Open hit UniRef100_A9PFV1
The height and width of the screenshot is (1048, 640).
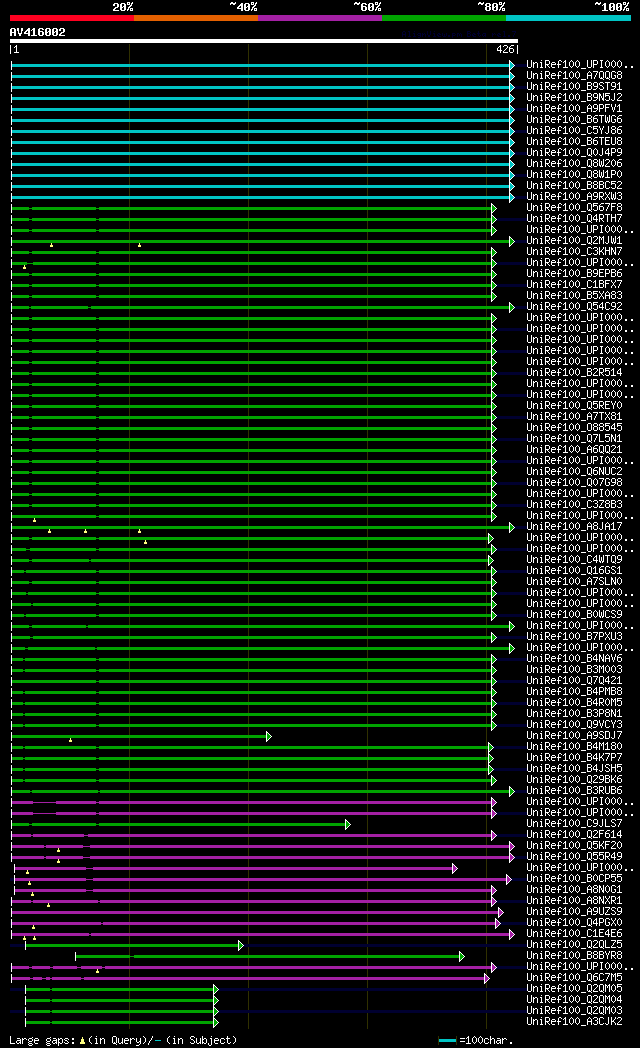pos(574,108)
